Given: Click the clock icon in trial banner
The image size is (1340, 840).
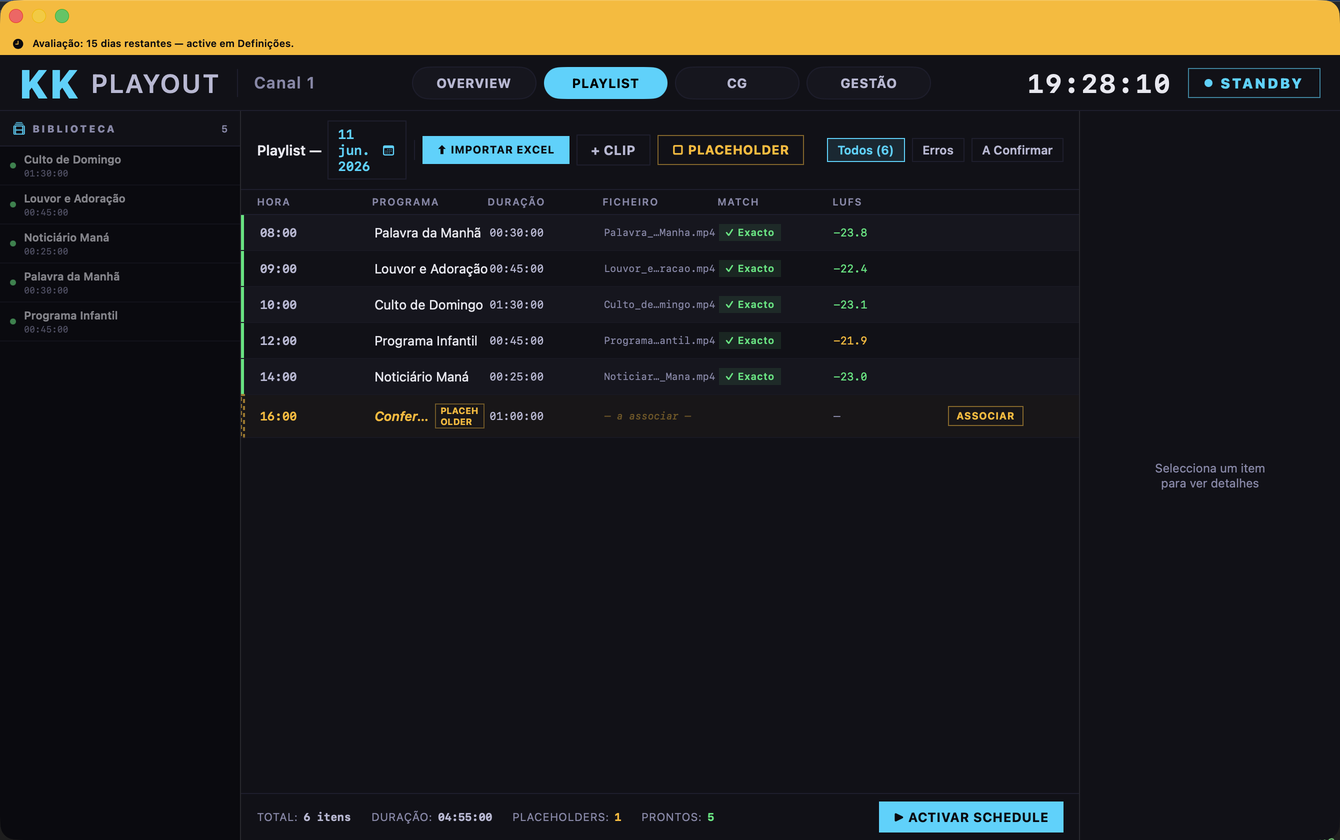Looking at the screenshot, I should point(18,44).
